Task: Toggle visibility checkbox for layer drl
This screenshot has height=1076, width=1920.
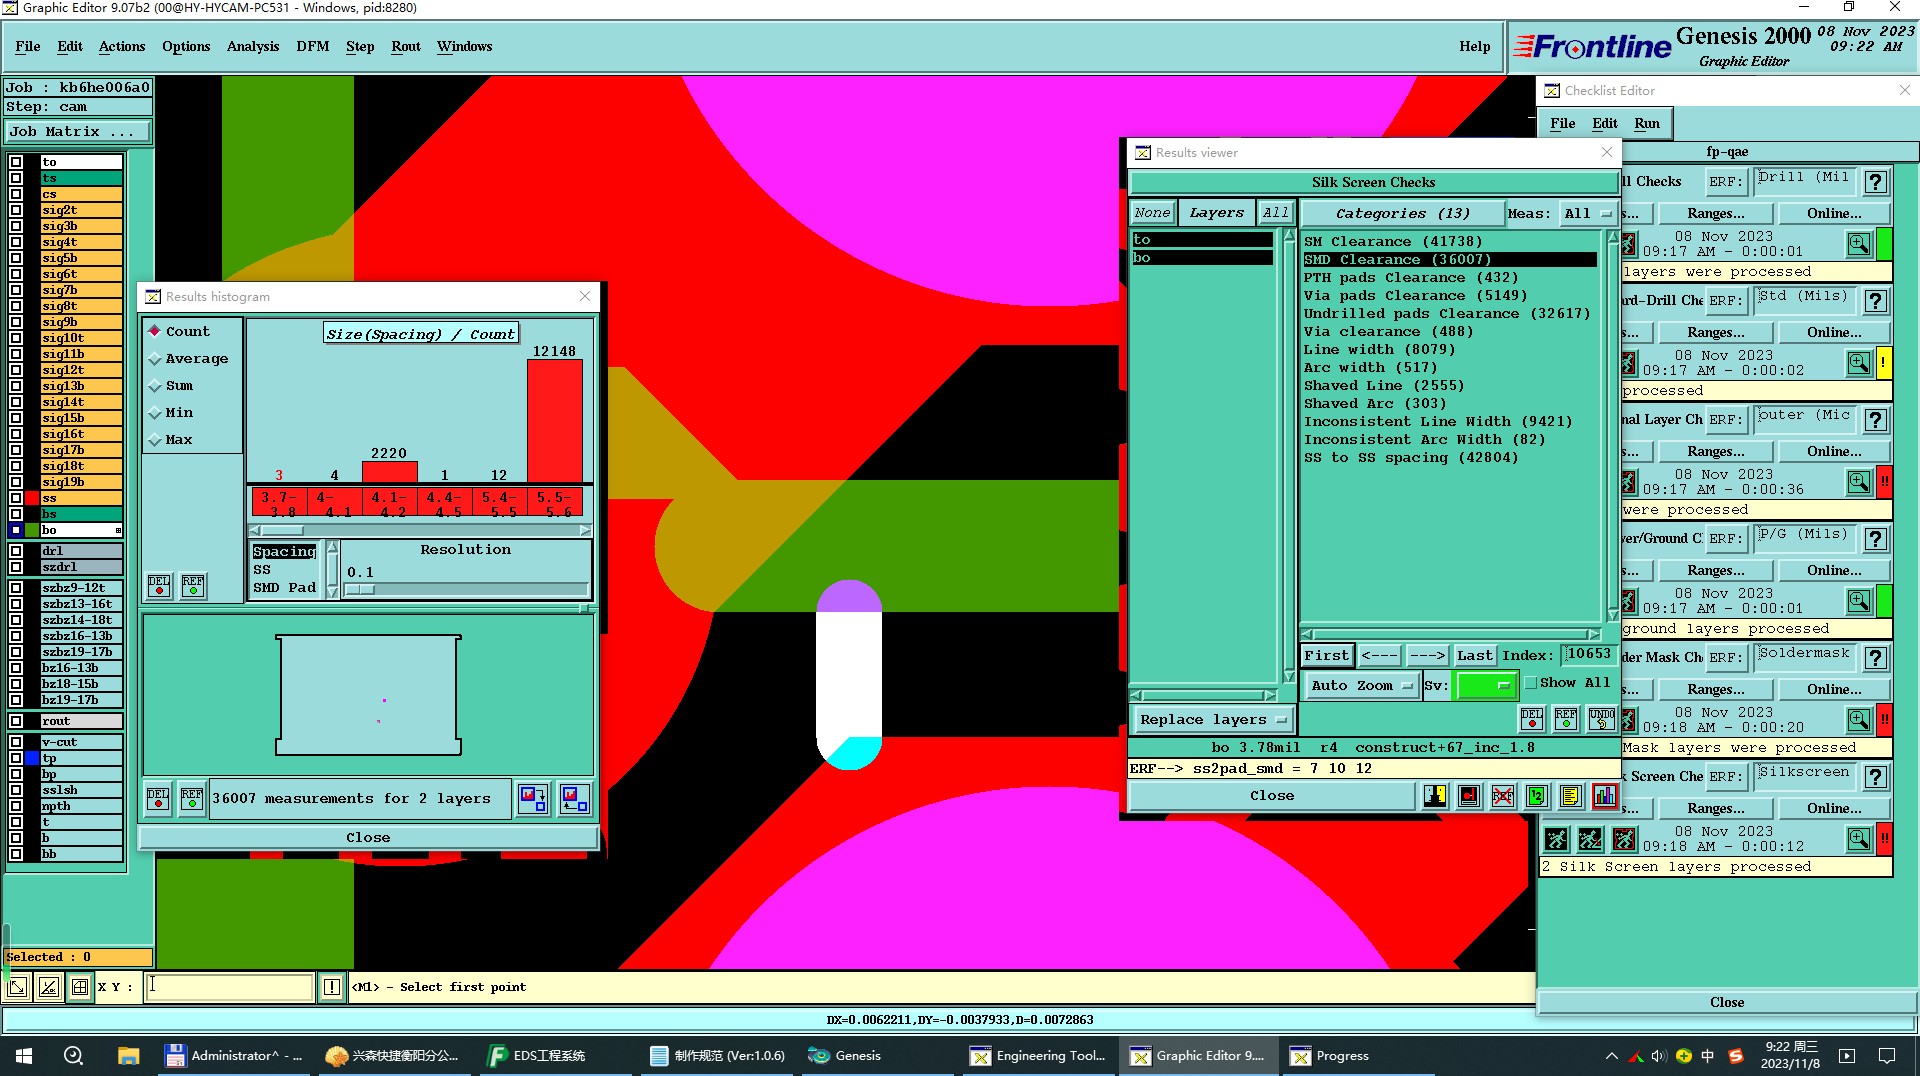Action: click(16, 551)
